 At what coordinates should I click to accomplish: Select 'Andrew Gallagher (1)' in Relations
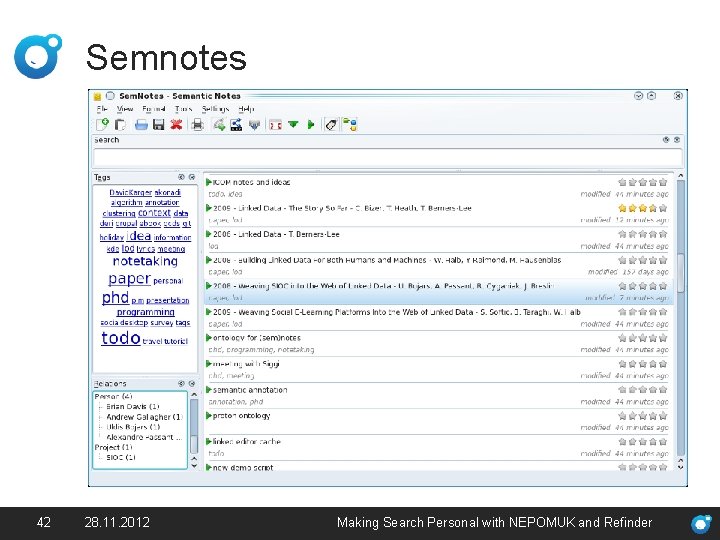click(x=144, y=417)
